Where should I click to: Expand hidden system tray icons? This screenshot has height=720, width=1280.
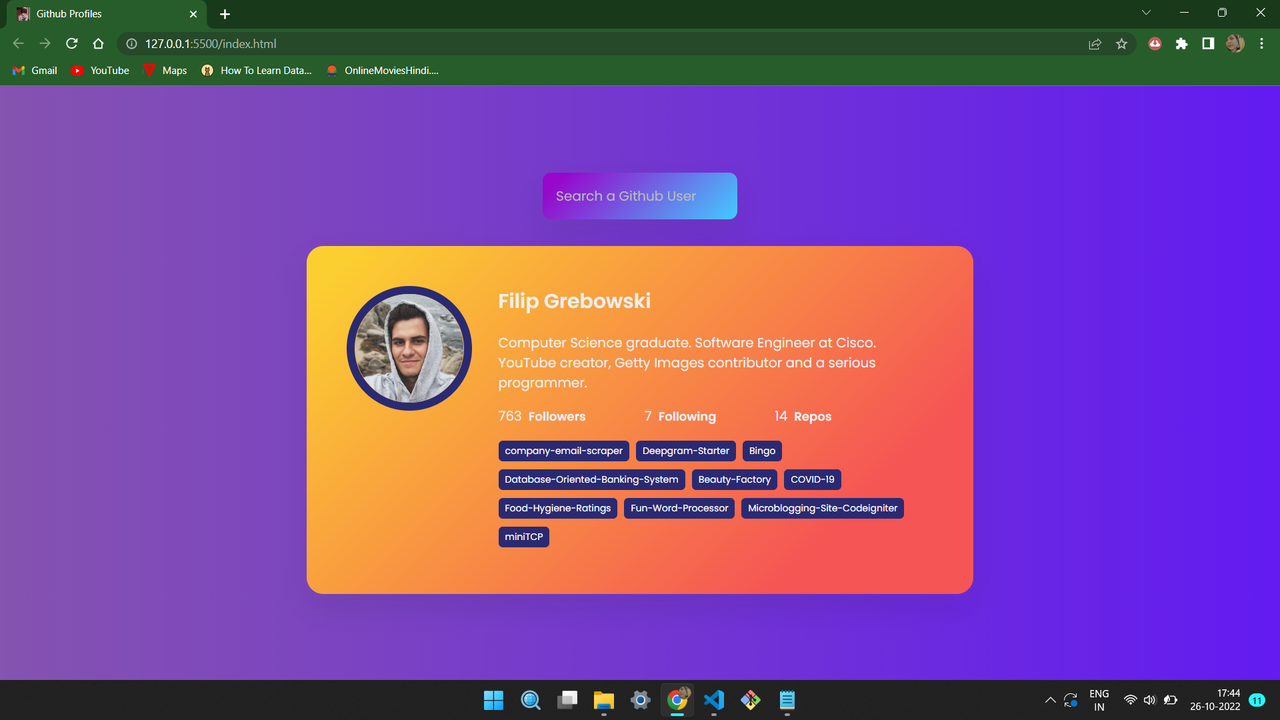[x=1050, y=700]
